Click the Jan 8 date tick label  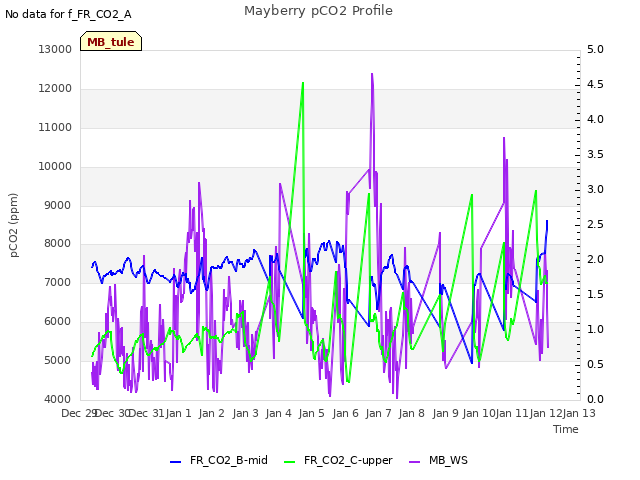(412, 414)
